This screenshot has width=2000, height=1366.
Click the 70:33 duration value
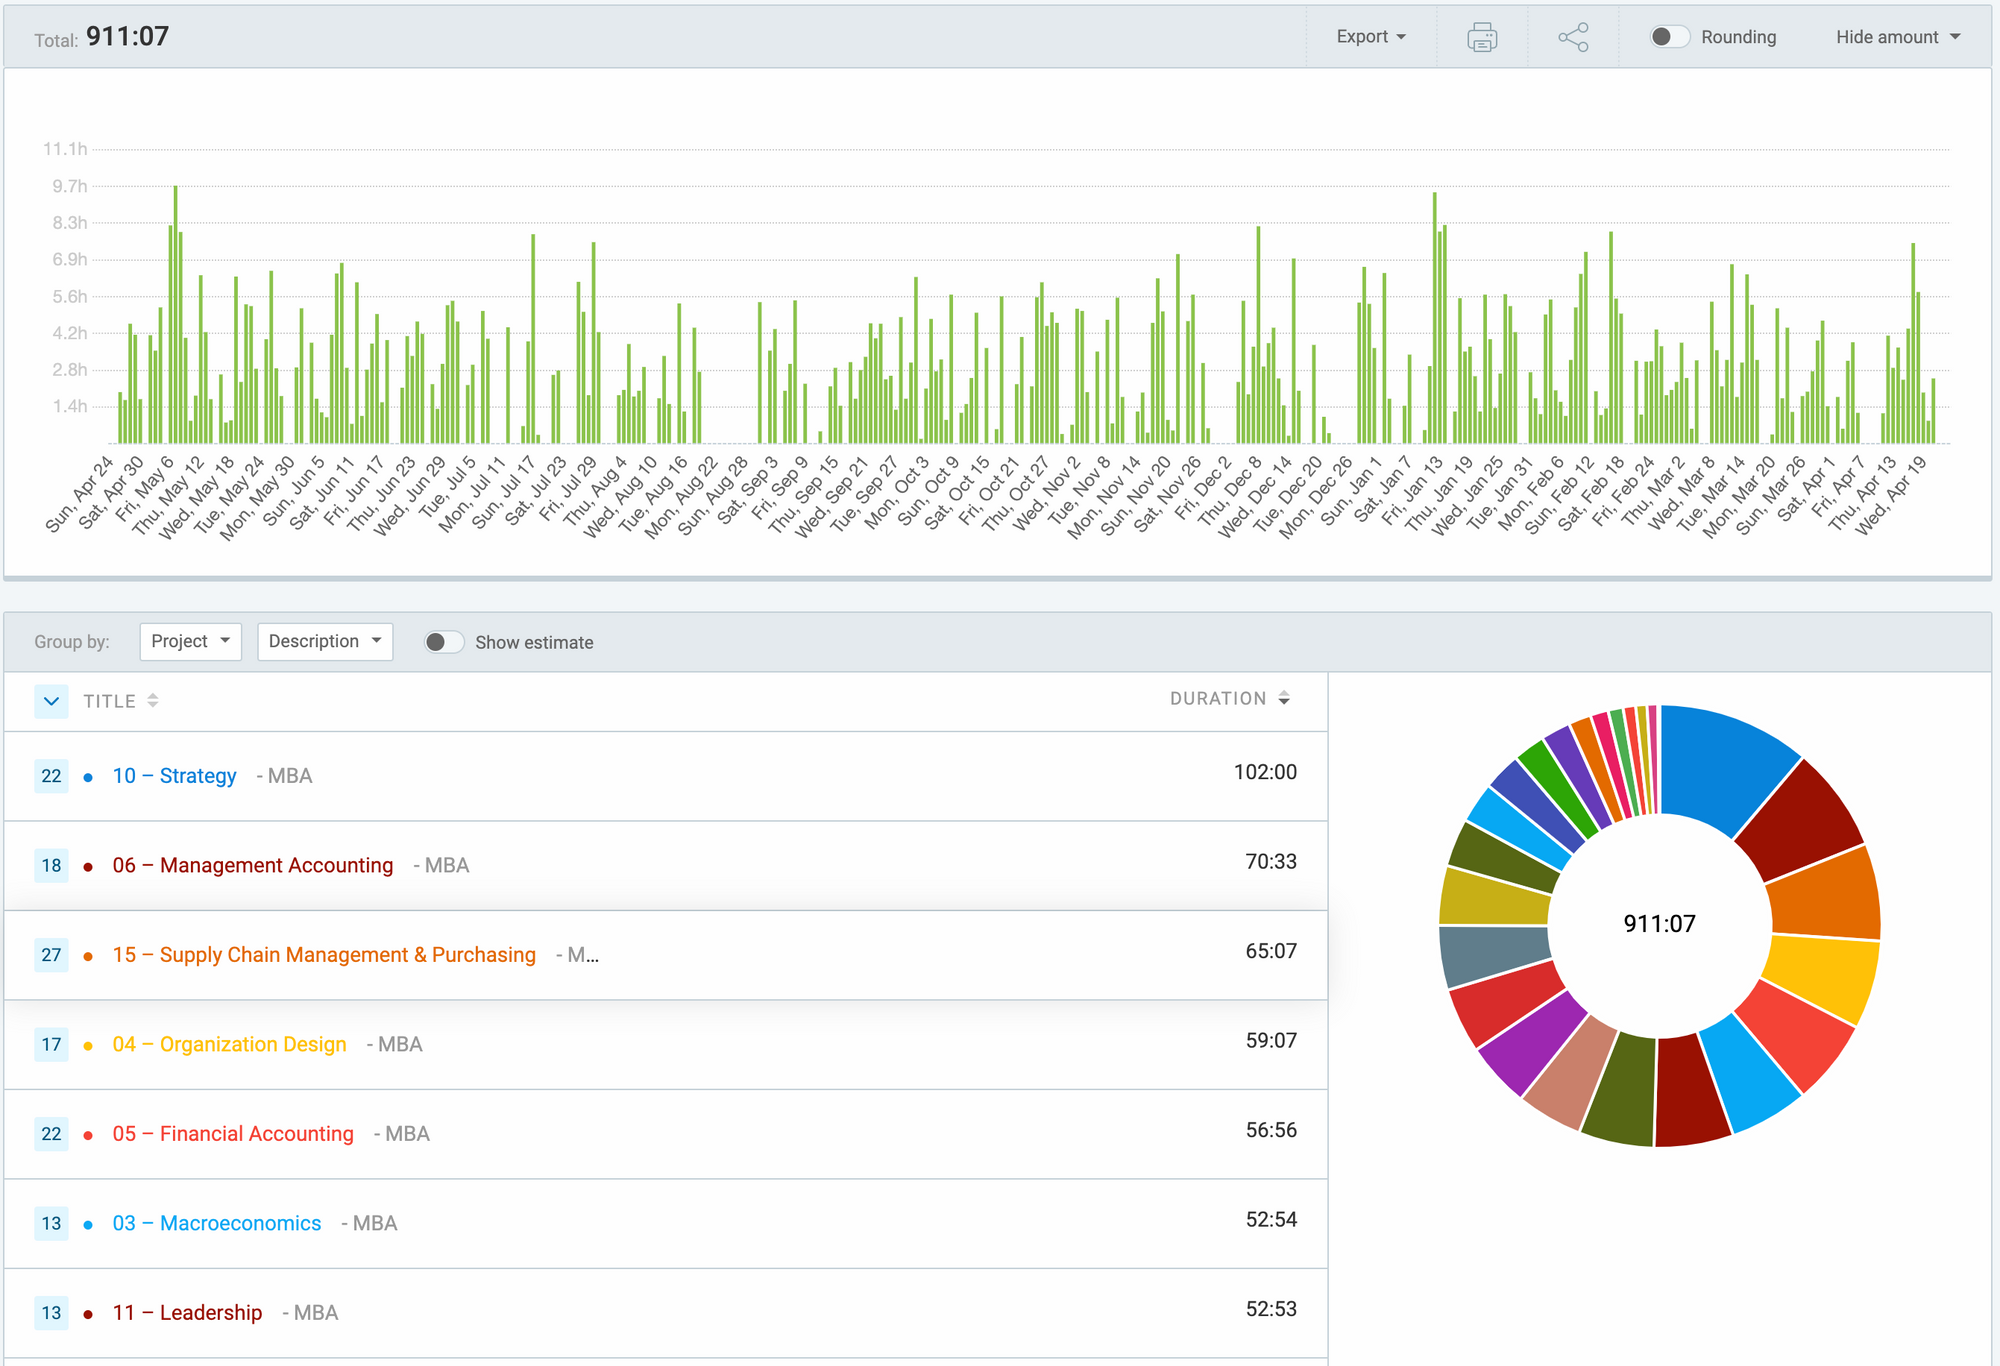click(x=1271, y=861)
